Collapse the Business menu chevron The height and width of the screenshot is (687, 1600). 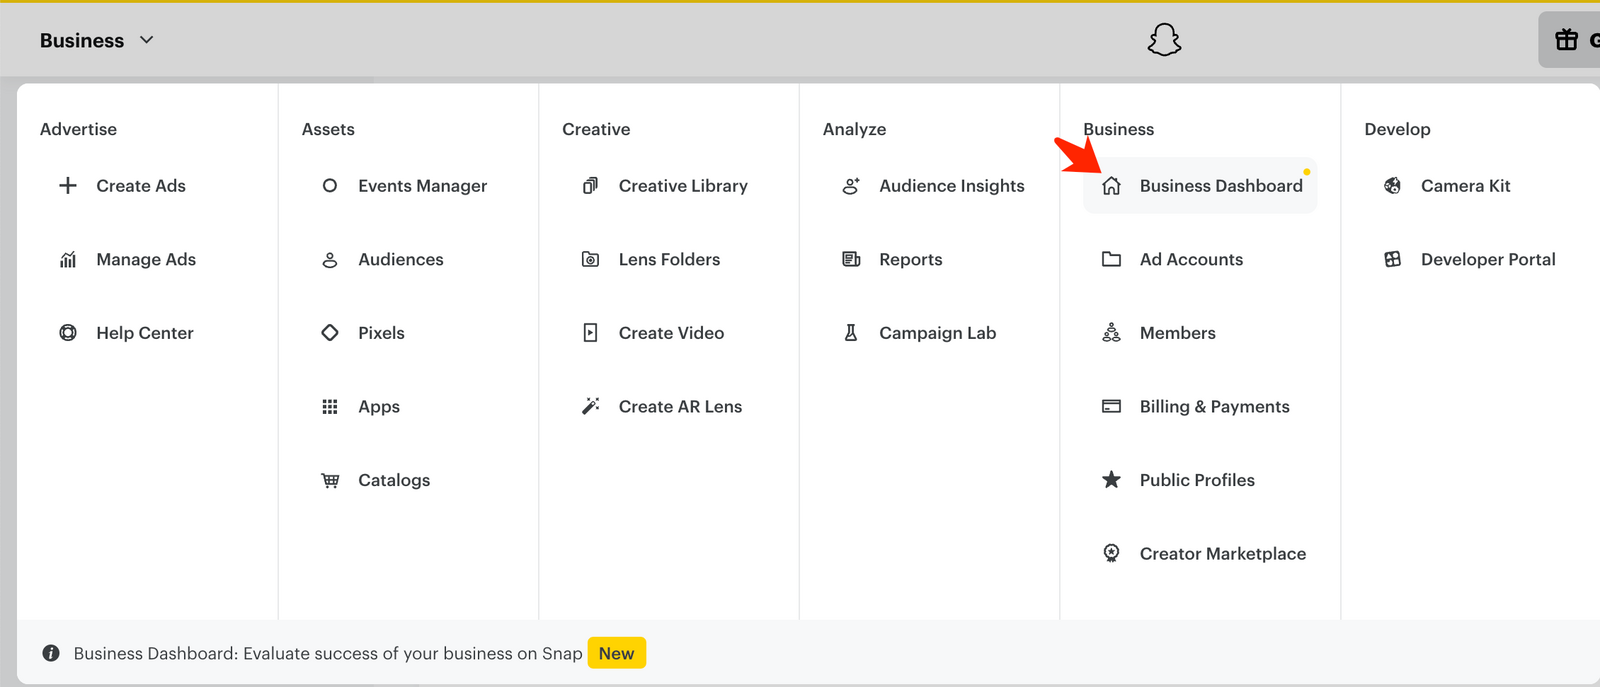(x=147, y=40)
